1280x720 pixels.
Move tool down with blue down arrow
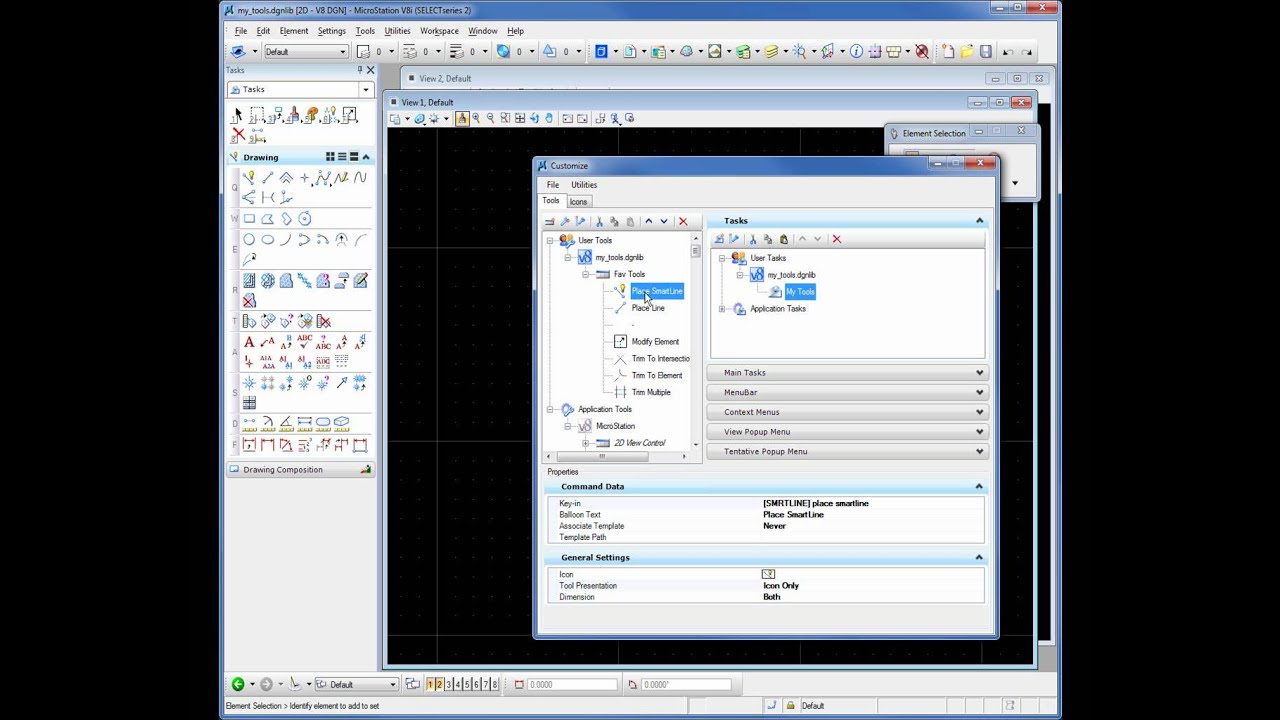663,221
